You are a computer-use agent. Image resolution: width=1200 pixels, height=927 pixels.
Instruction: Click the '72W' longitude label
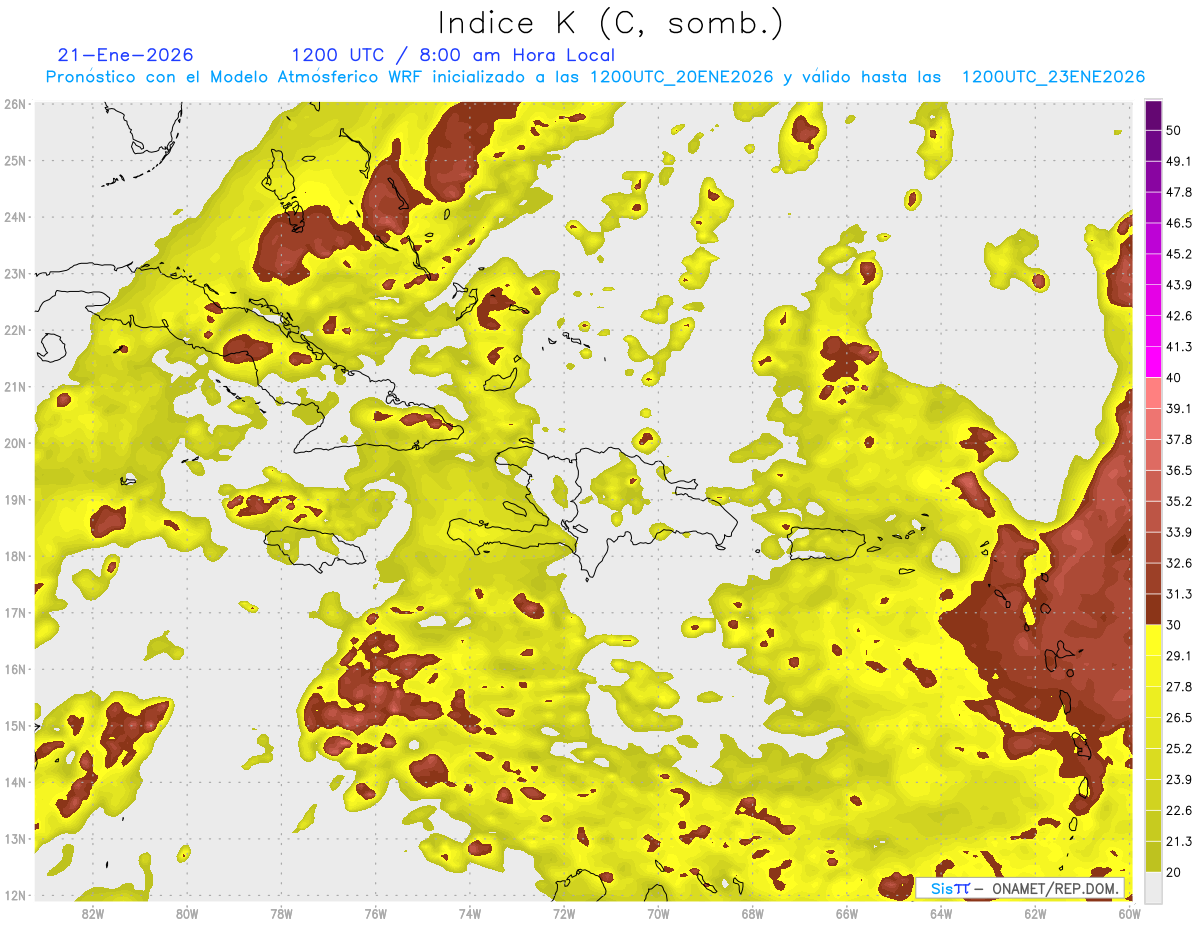pos(564,914)
